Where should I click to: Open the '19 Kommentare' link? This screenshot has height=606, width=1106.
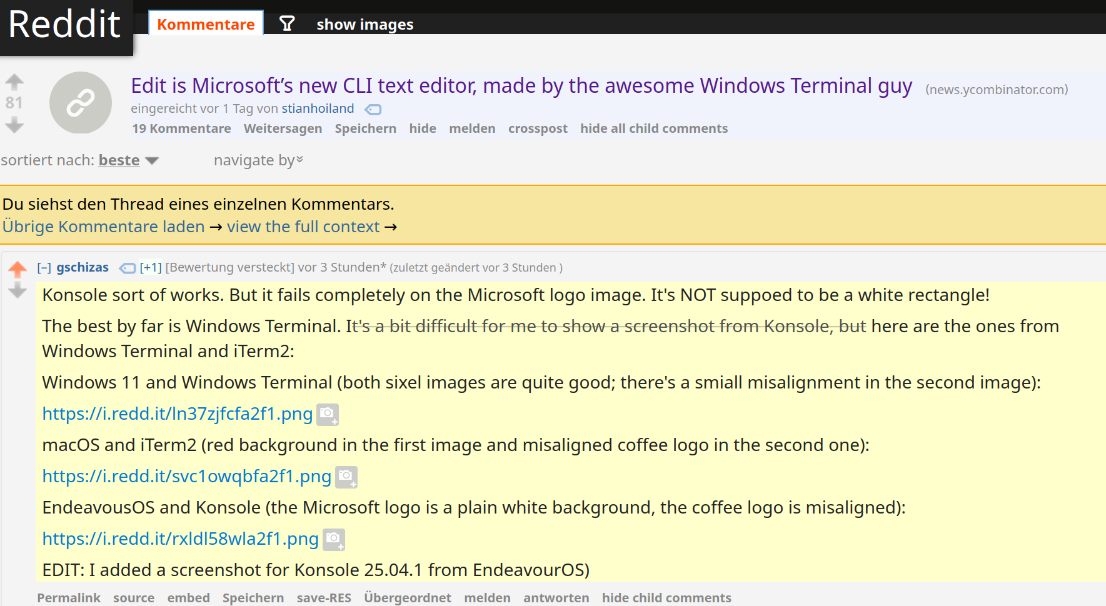coord(181,128)
